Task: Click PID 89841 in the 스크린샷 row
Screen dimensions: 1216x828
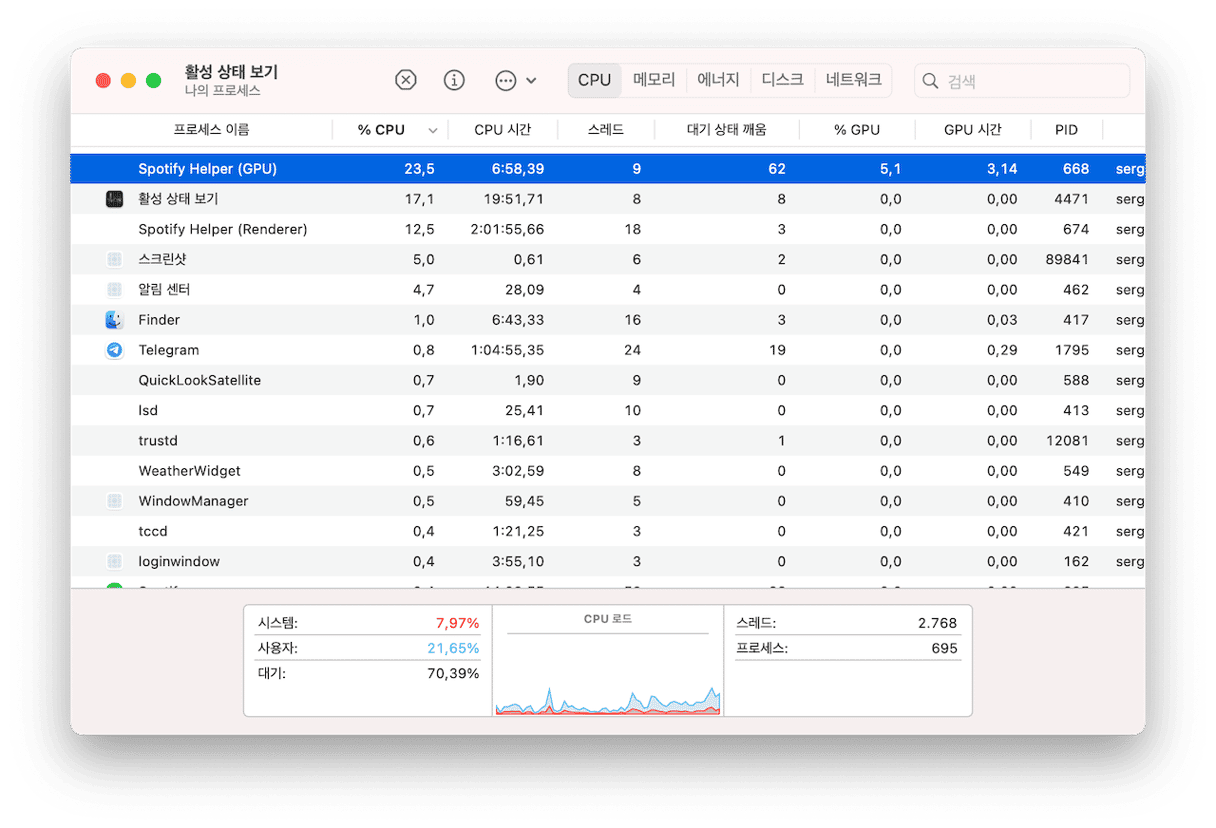Action: click(1066, 259)
